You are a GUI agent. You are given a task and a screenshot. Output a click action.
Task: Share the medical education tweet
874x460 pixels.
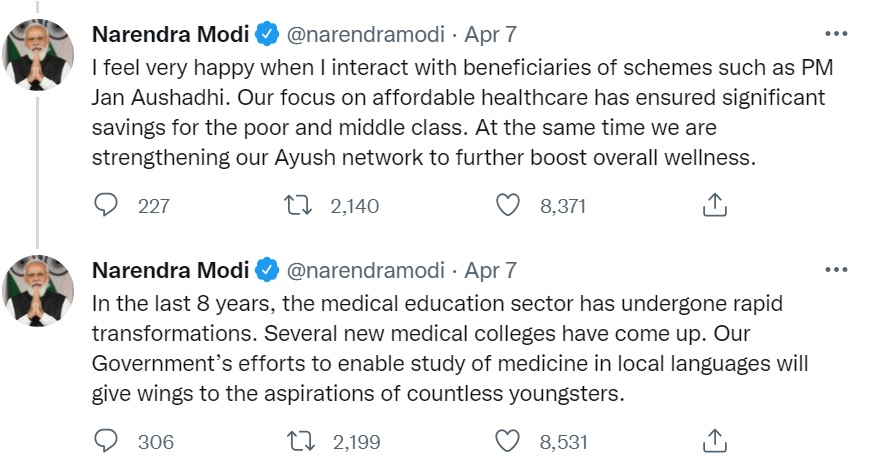coord(714,441)
